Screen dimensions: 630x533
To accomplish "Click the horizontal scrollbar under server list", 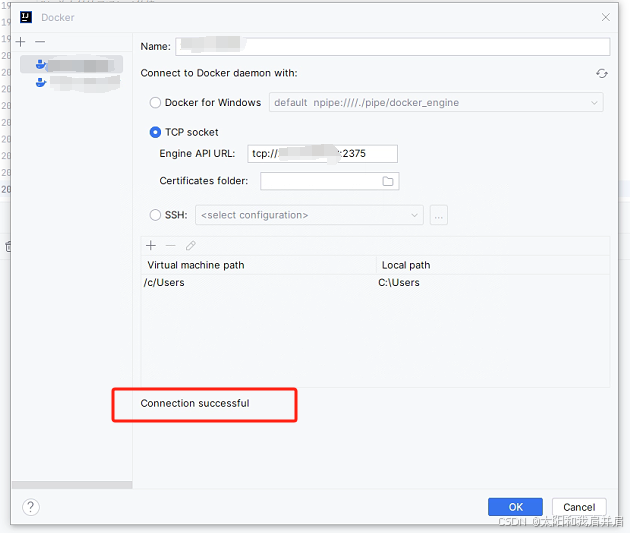I will (72, 485).
